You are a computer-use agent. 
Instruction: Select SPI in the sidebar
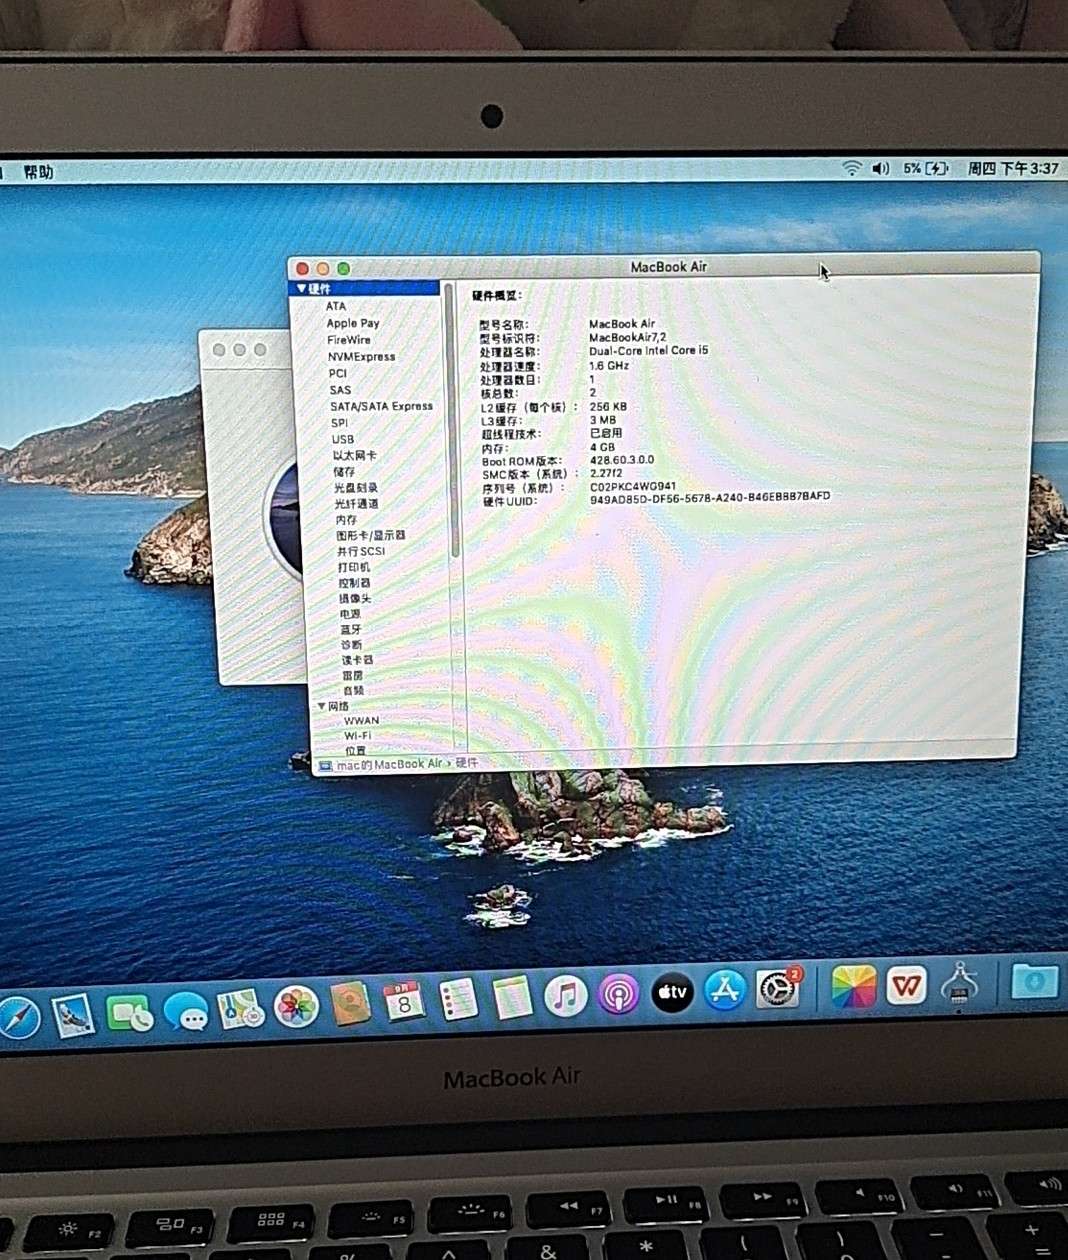point(340,423)
